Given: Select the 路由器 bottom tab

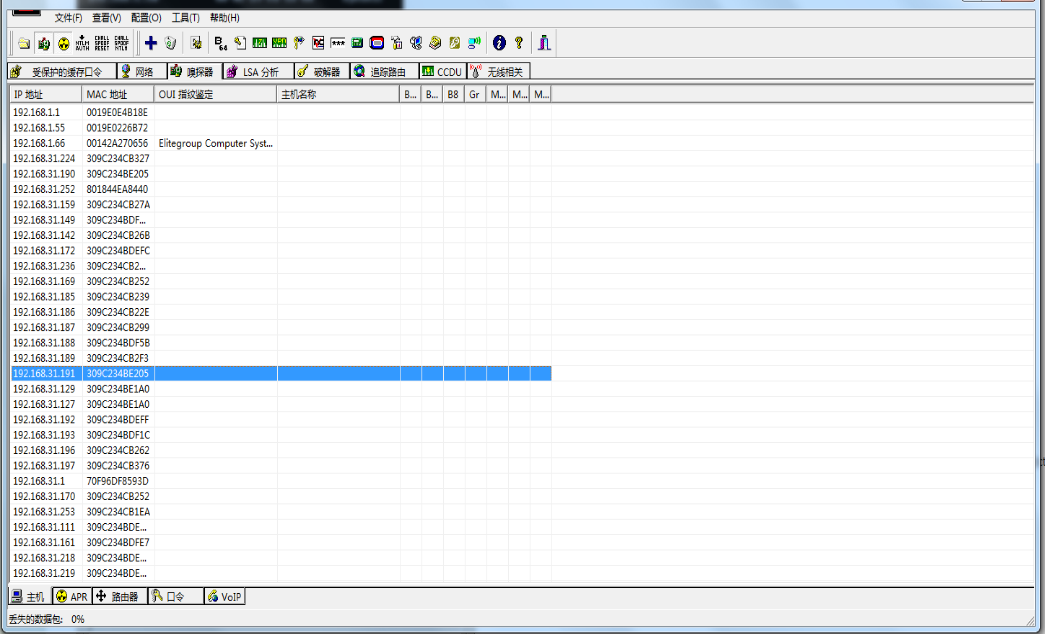Looking at the screenshot, I should 119,597.
